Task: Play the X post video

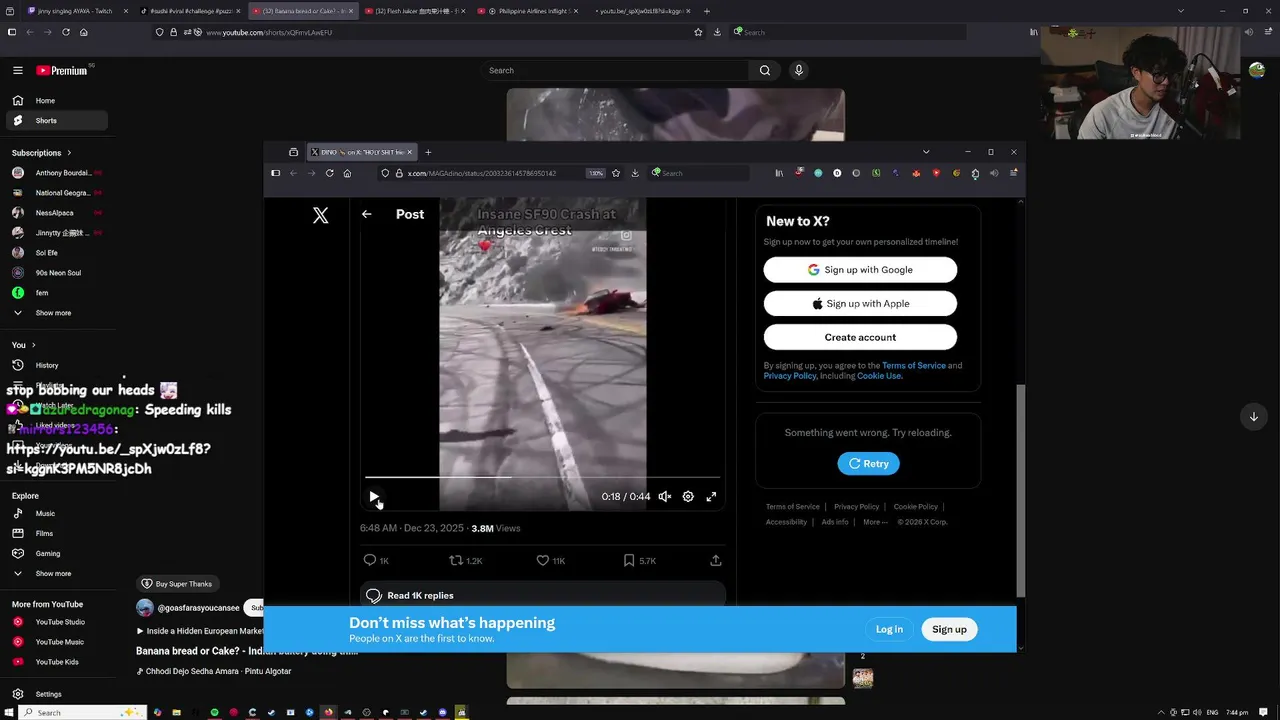Action: click(x=374, y=496)
